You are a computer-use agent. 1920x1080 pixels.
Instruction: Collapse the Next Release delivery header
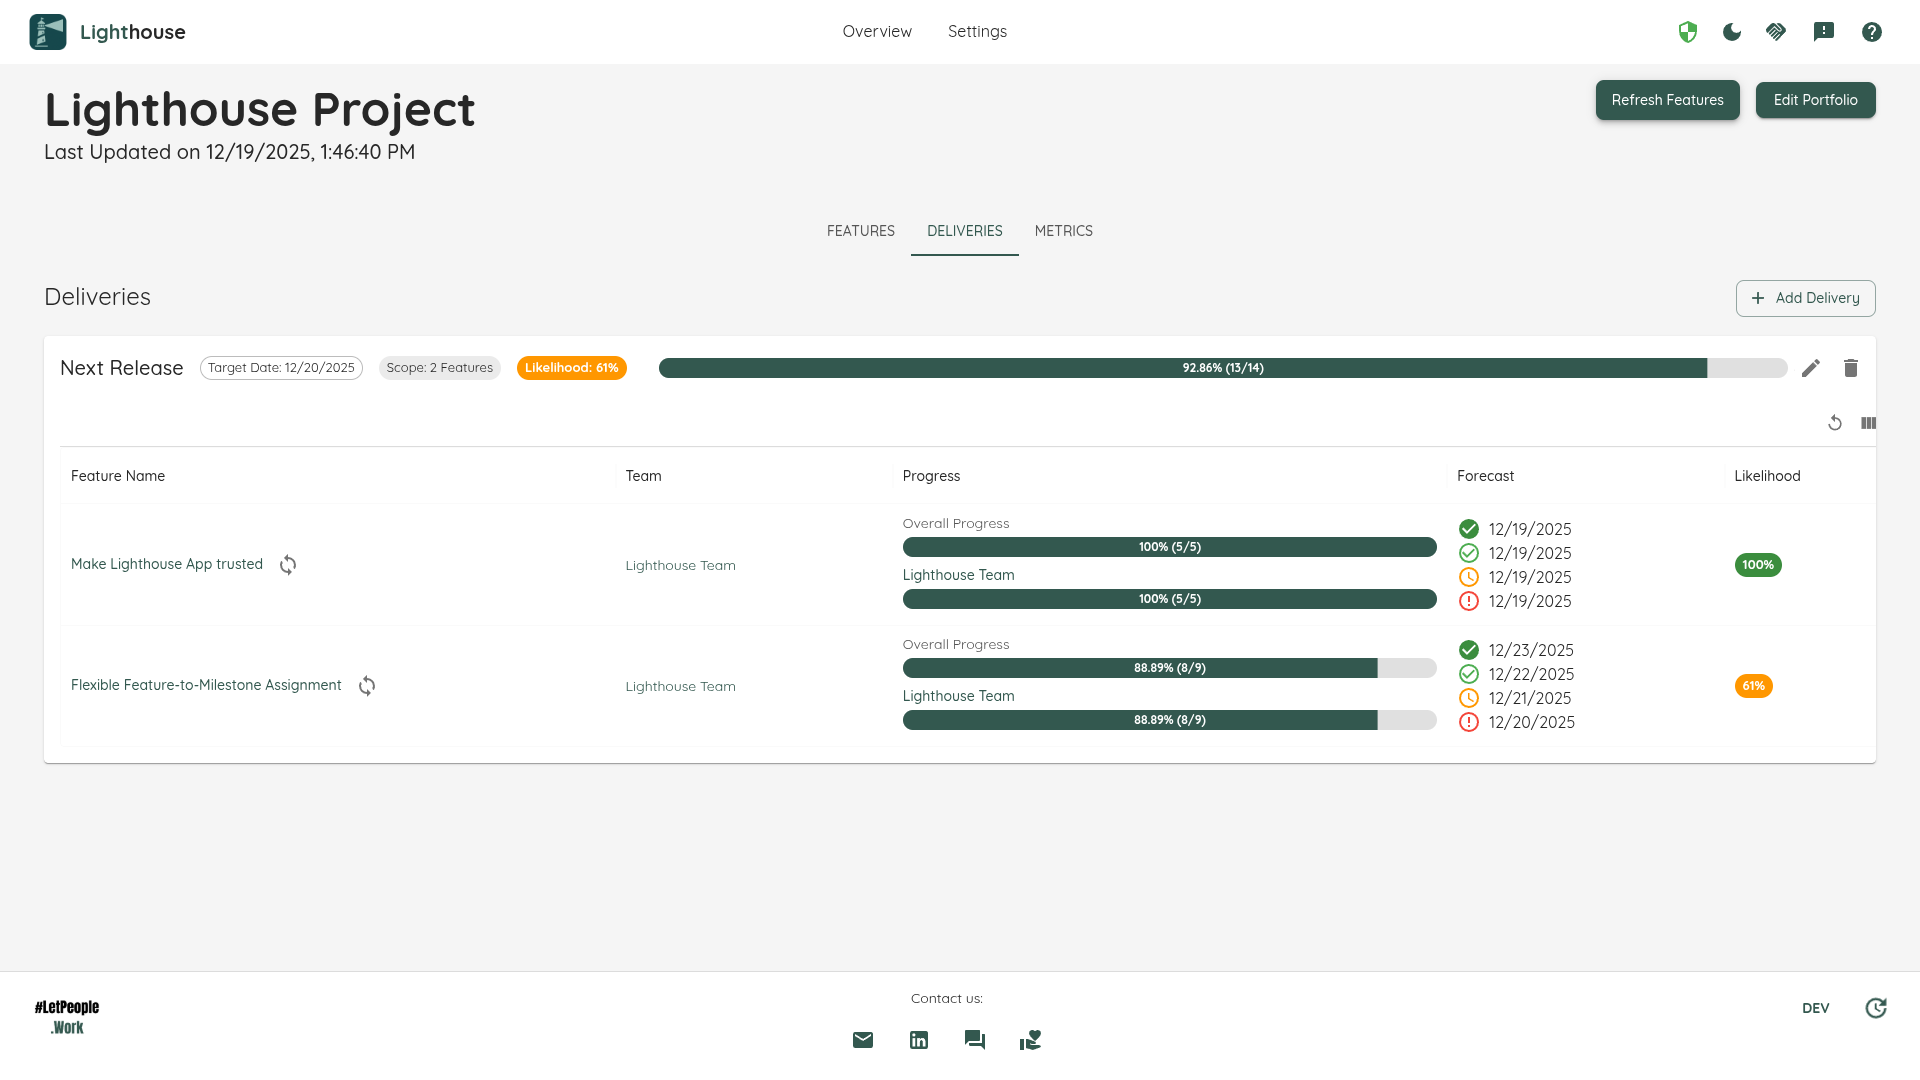pos(122,368)
